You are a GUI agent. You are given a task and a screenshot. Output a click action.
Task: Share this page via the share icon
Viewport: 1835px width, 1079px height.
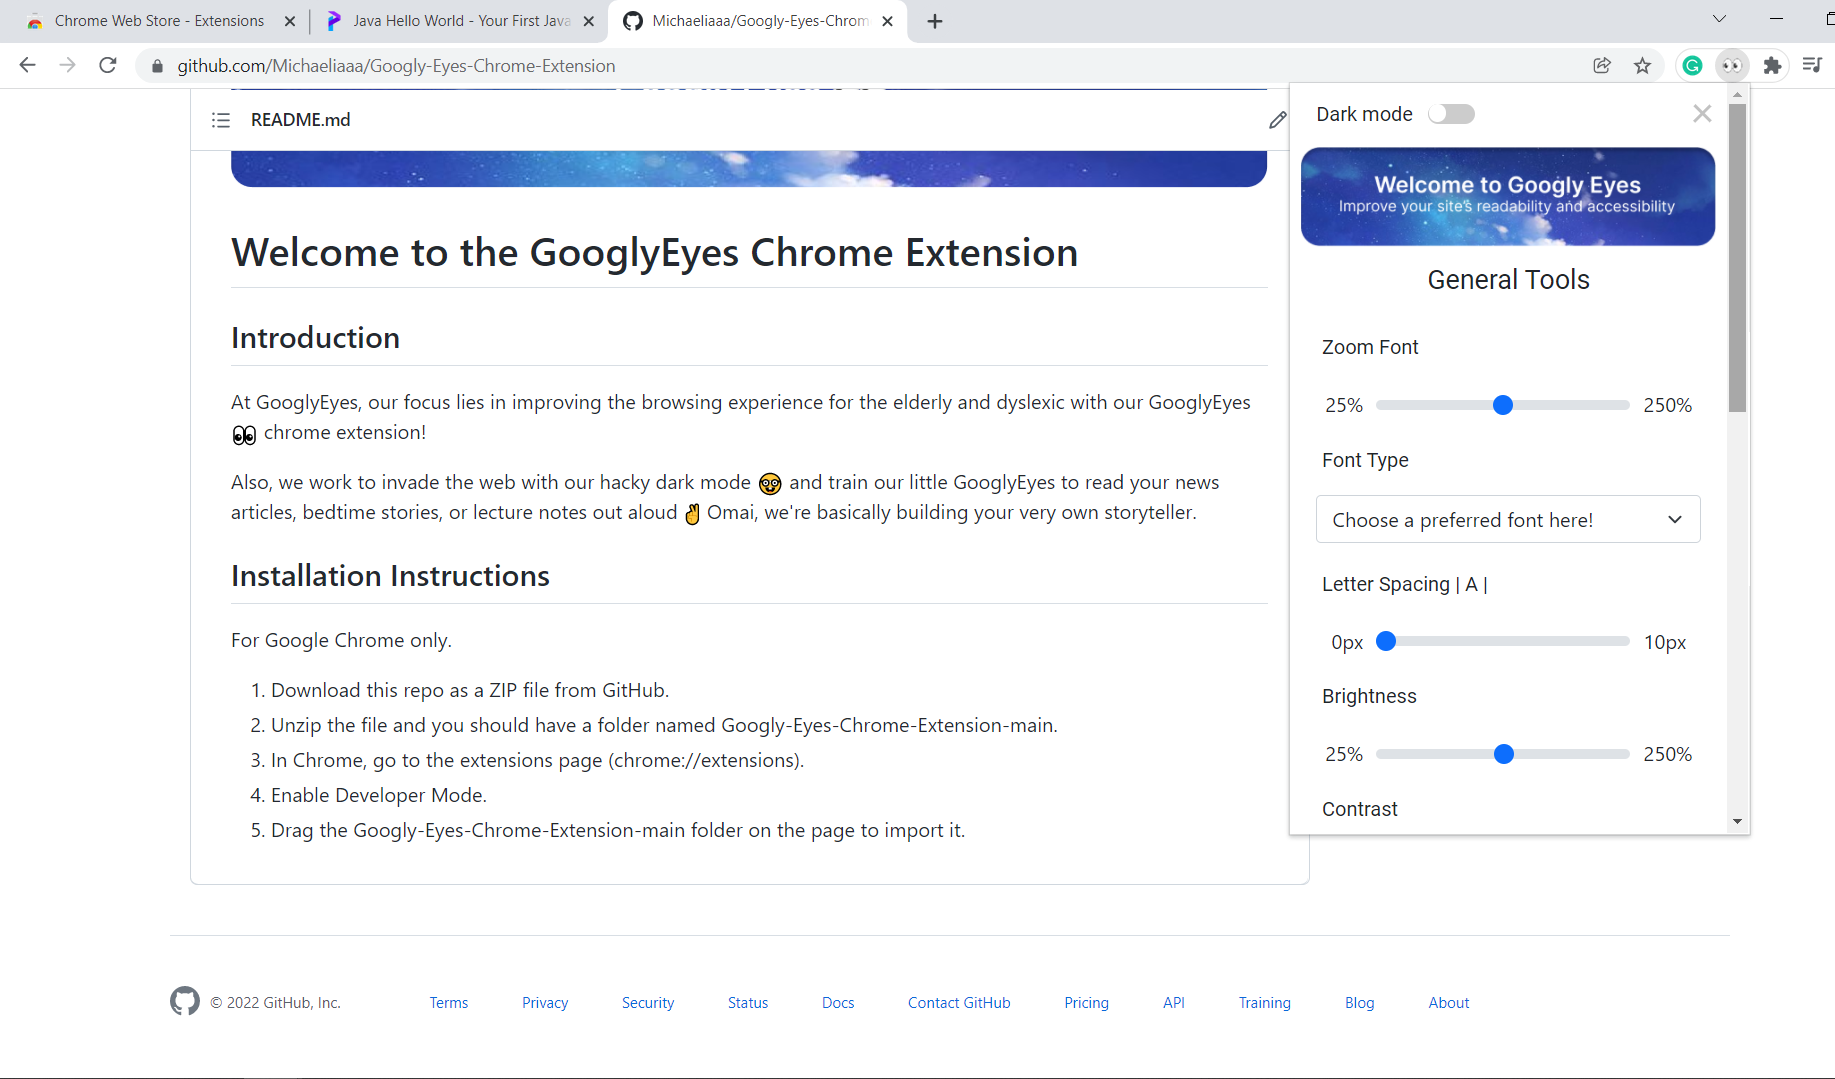(x=1602, y=65)
